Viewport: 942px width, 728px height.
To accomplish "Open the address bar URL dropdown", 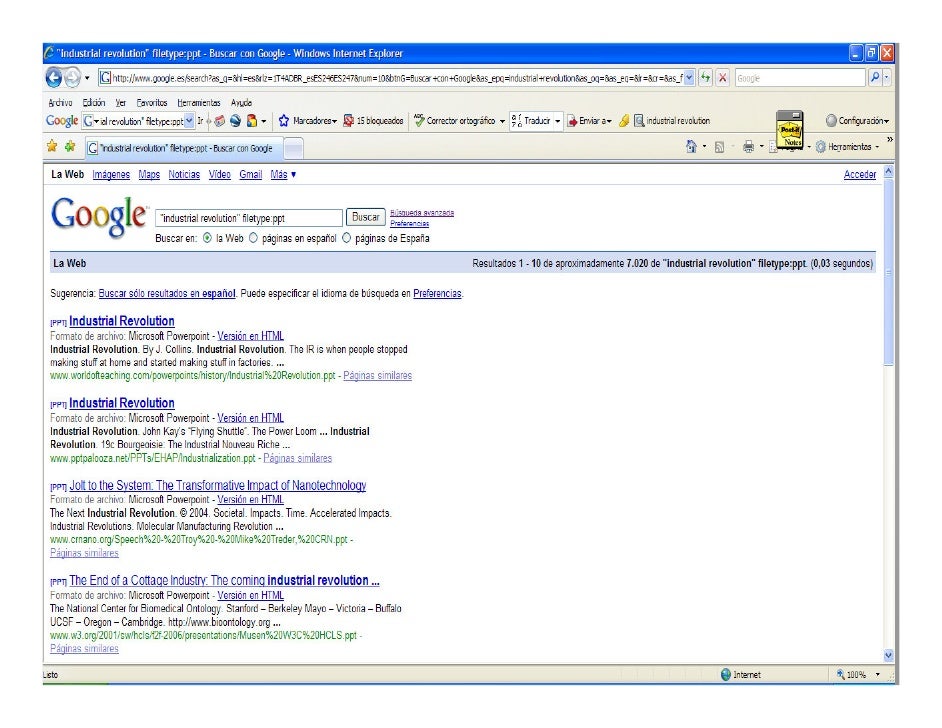I will 689,77.
